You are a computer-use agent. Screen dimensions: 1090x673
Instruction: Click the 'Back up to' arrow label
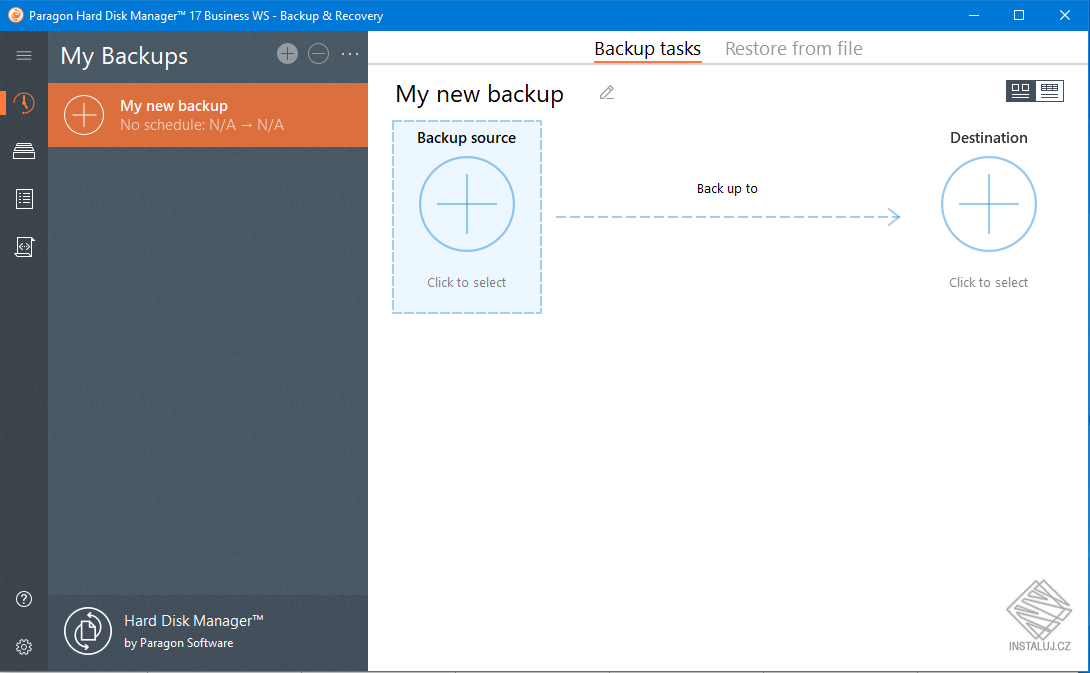pyautogui.click(x=727, y=188)
